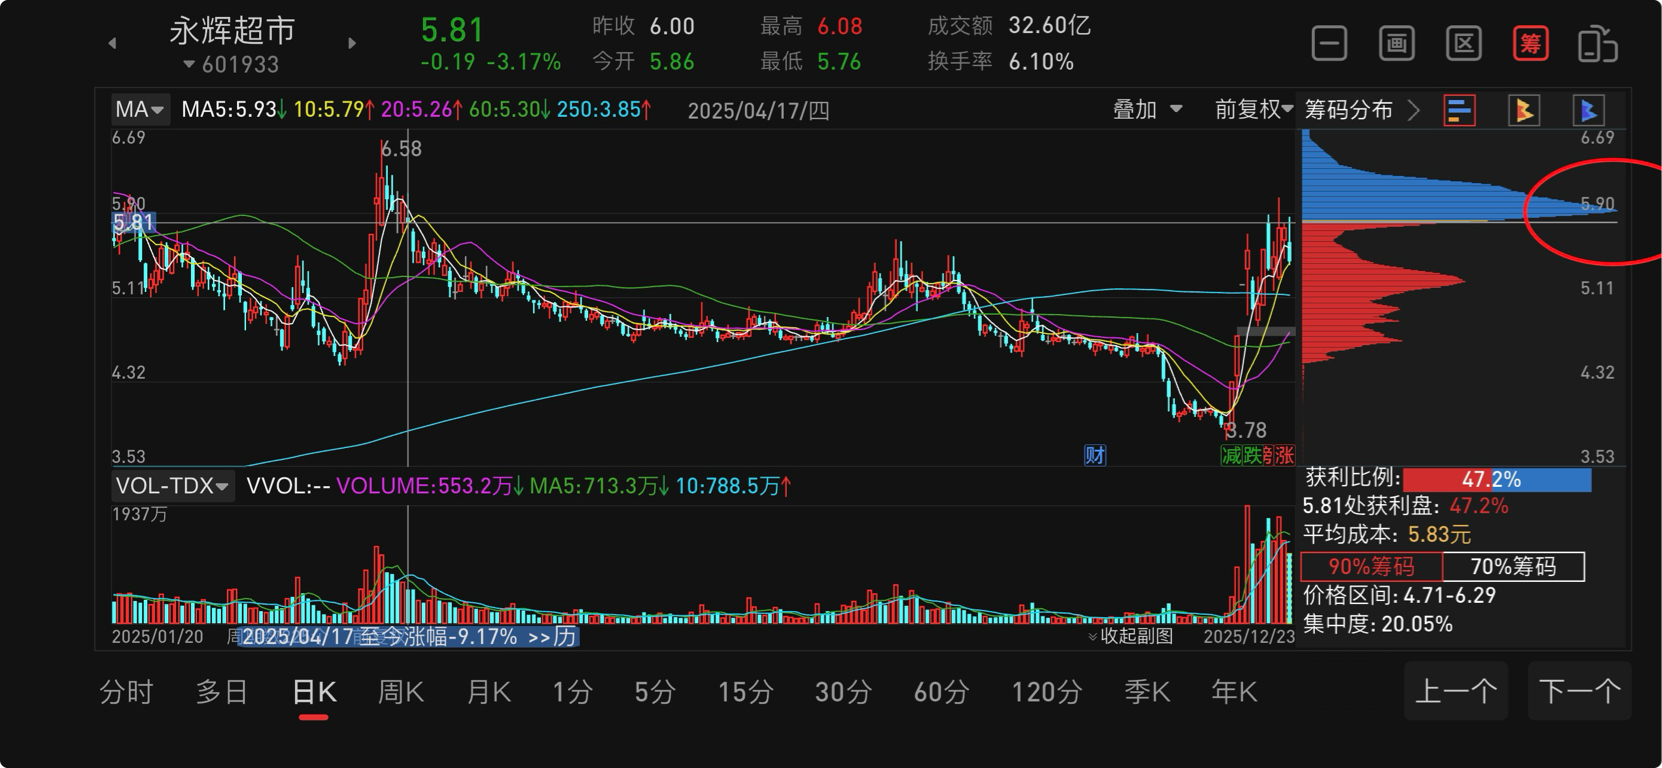Click the 250:3.85 cyan MA value
1662x768 pixels.
[x=604, y=109]
